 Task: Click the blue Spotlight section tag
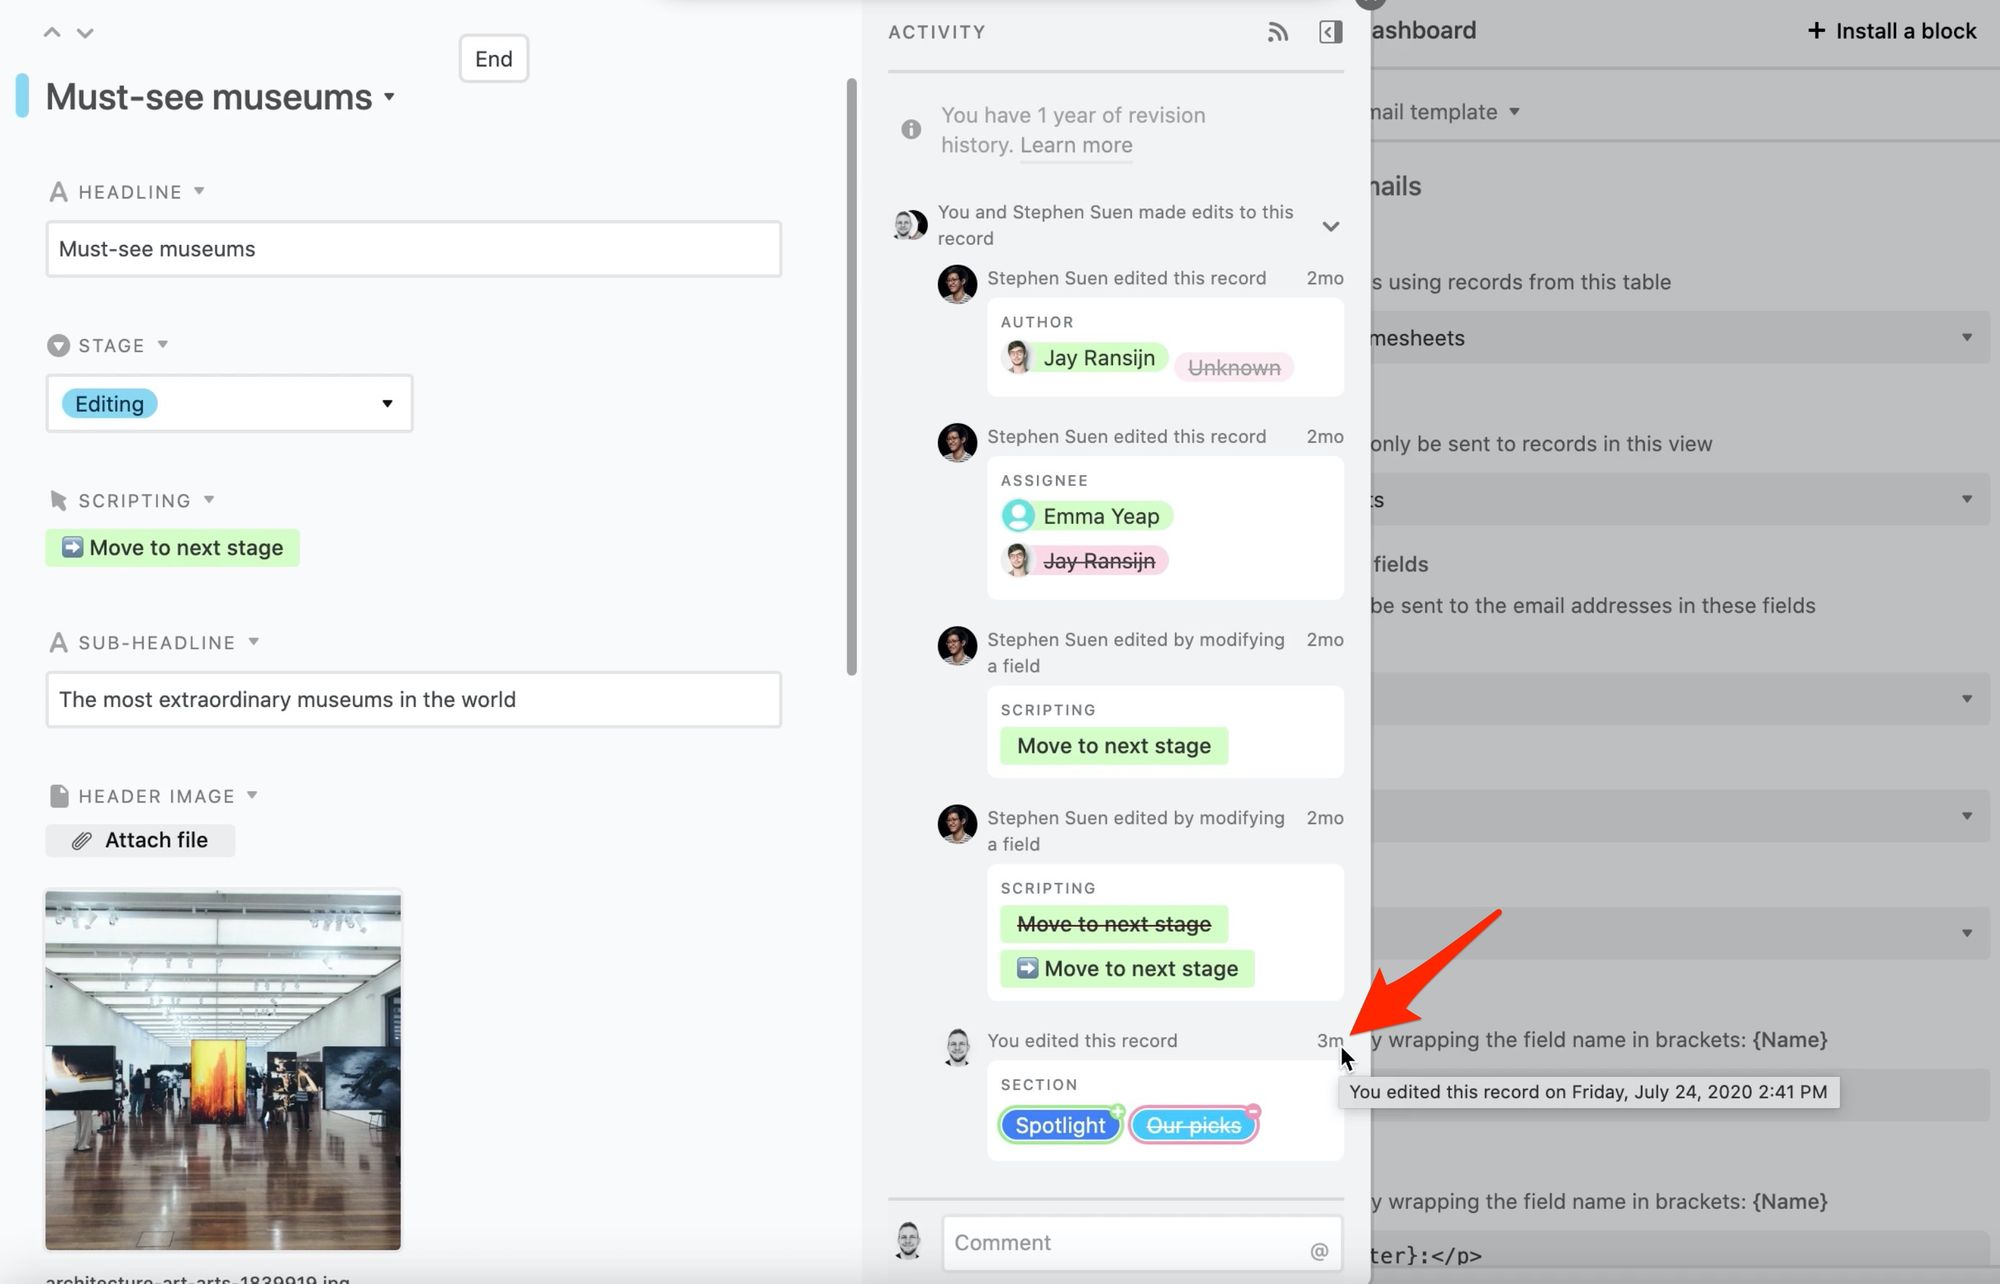click(1060, 1125)
